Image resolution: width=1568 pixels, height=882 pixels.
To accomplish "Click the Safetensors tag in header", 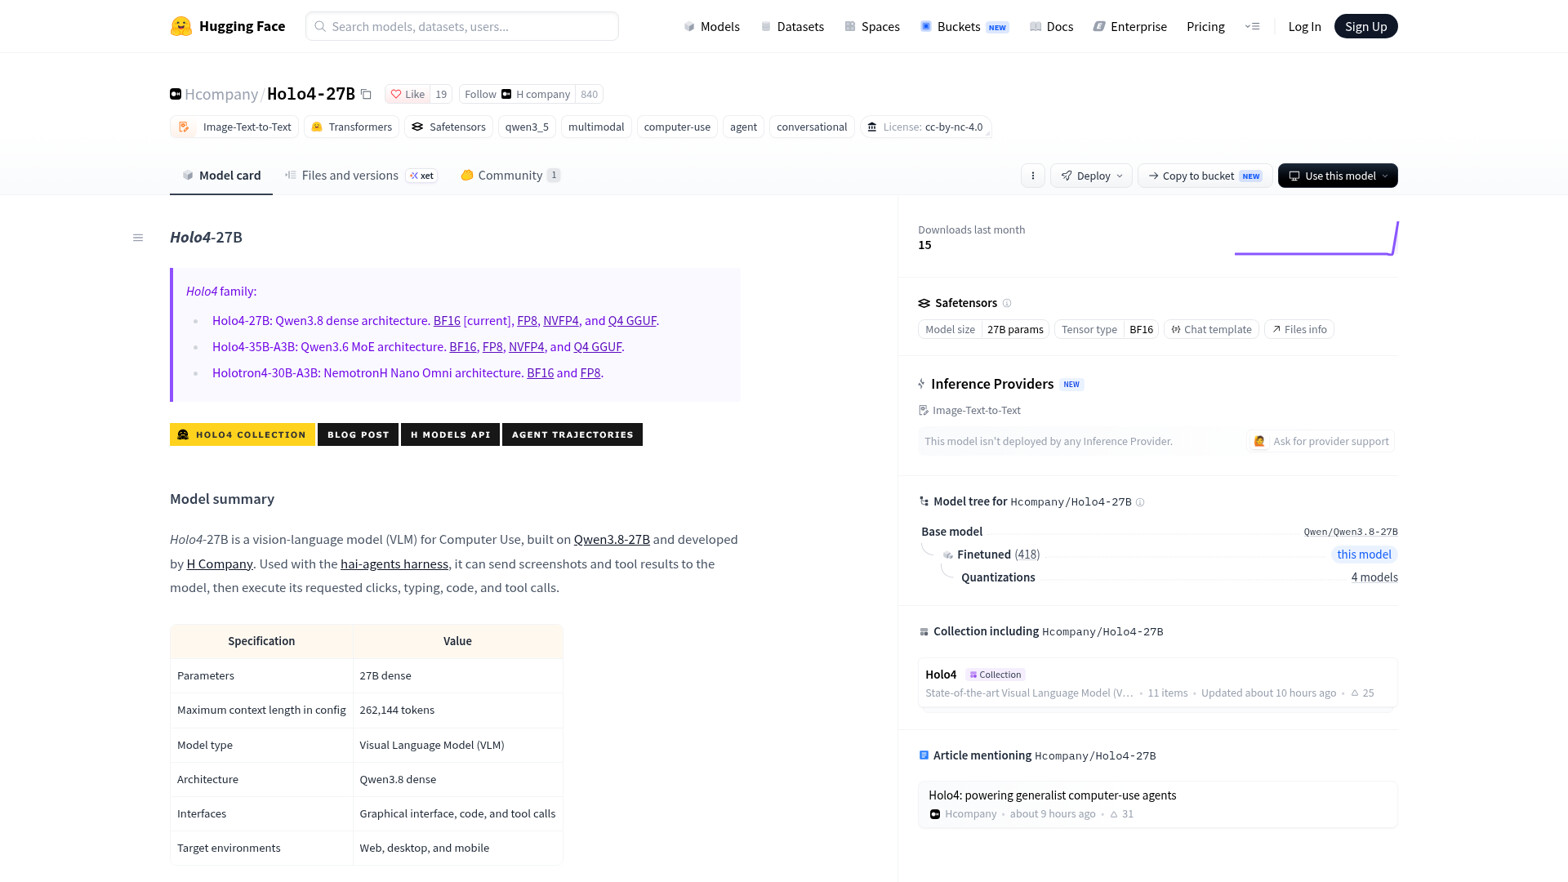I will pos(448,127).
